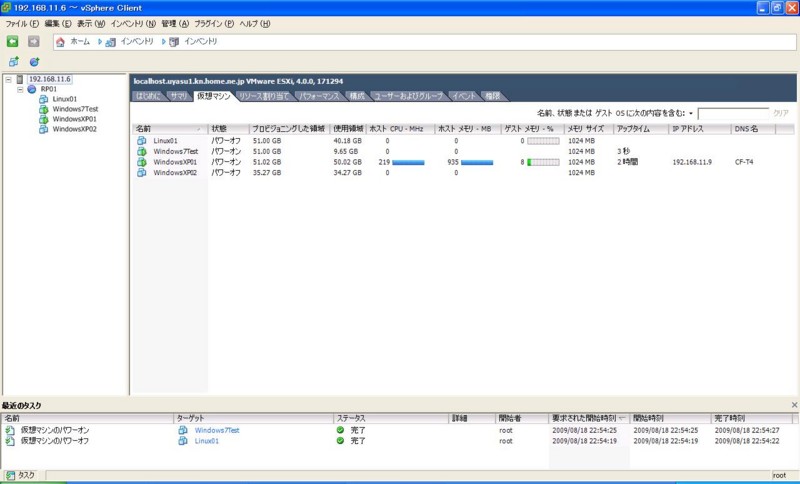Sort by the 名前 column header

click(169, 129)
